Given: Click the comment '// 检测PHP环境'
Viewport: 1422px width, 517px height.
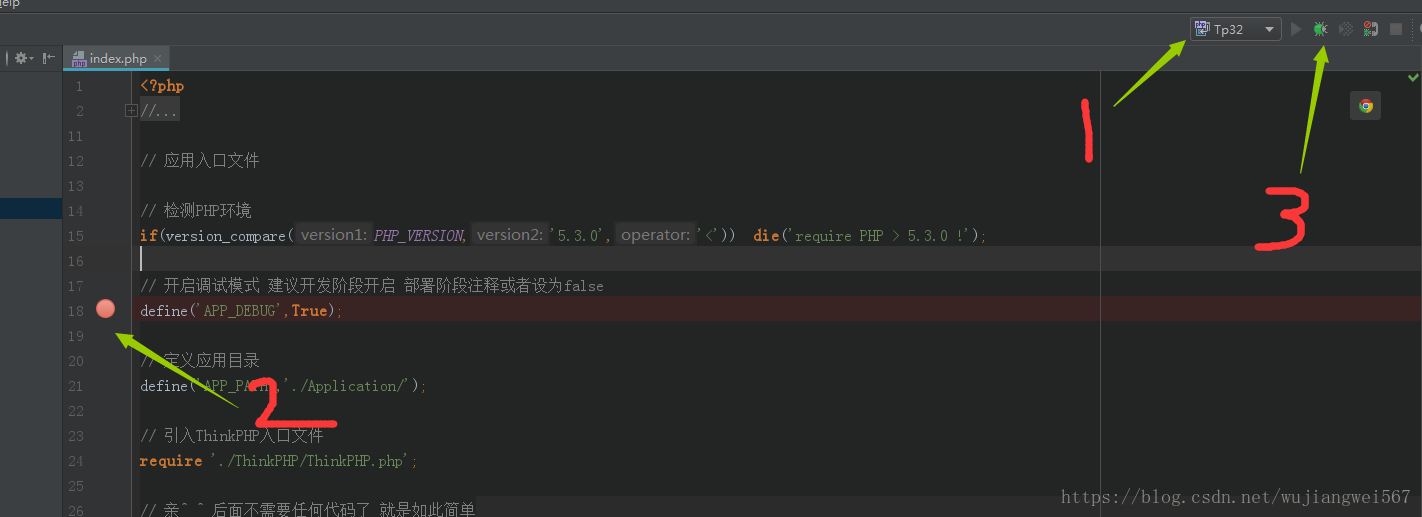Looking at the screenshot, I should pos(196,210).
